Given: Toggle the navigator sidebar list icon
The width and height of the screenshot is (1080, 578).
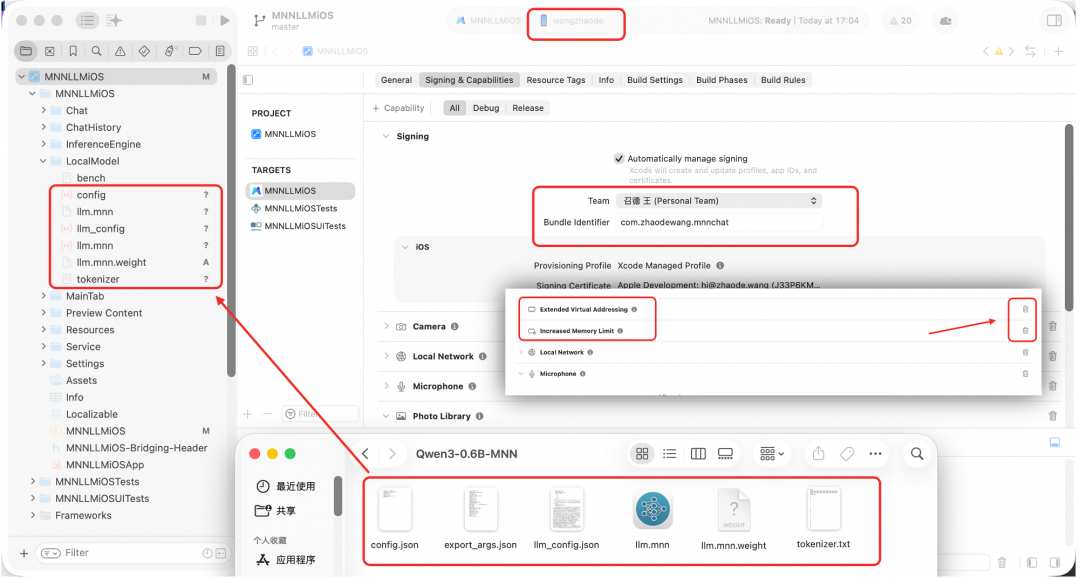Looking at the screenshot, I should click(x=87, y=21).
